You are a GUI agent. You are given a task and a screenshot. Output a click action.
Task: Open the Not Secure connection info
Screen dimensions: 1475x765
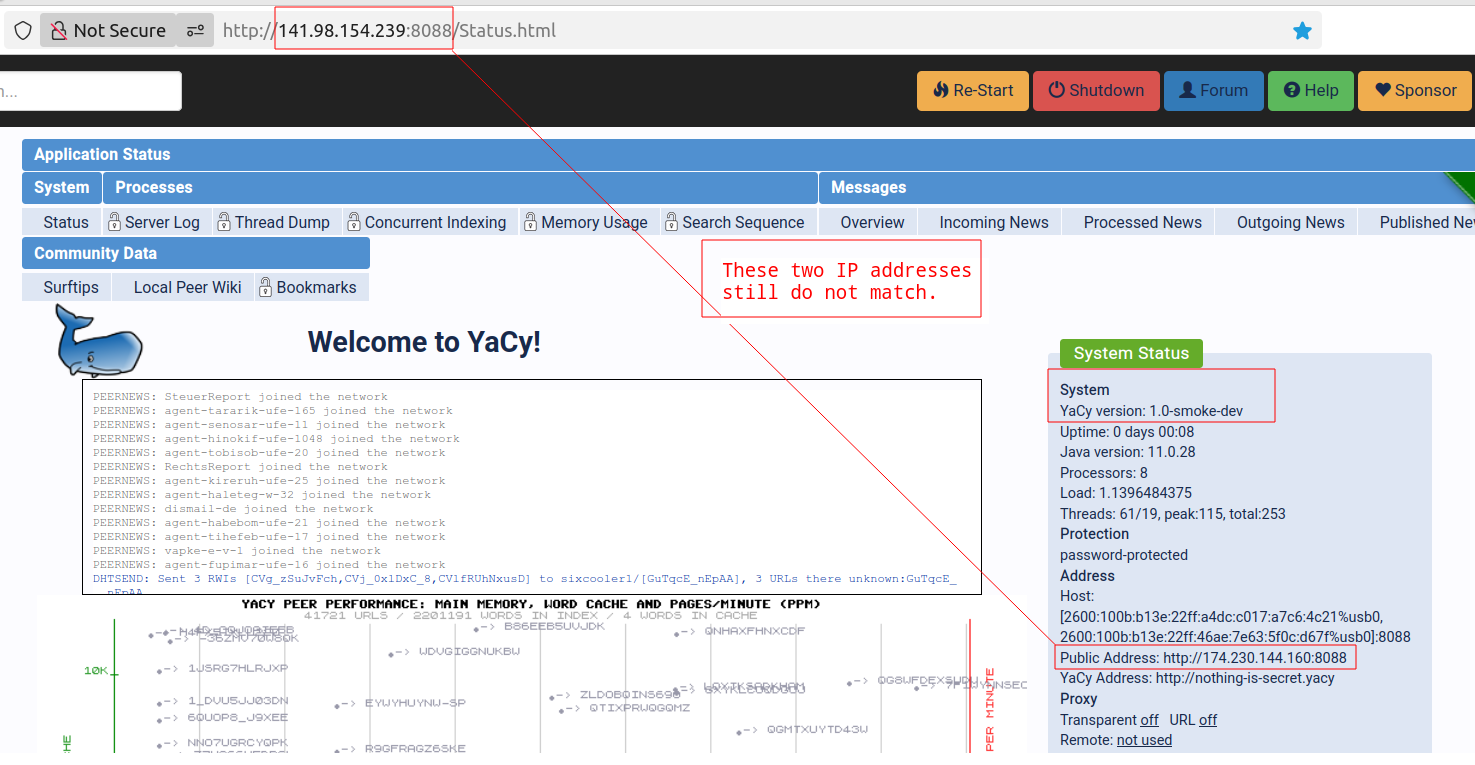coord(108,31)
